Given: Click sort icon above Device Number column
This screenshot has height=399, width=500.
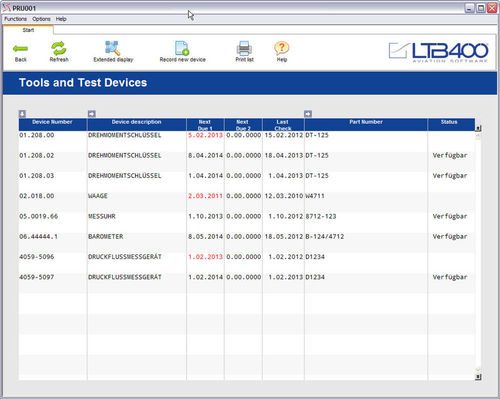Looking at the screenshot, I should pyautogui.click(x=22, y=114).
